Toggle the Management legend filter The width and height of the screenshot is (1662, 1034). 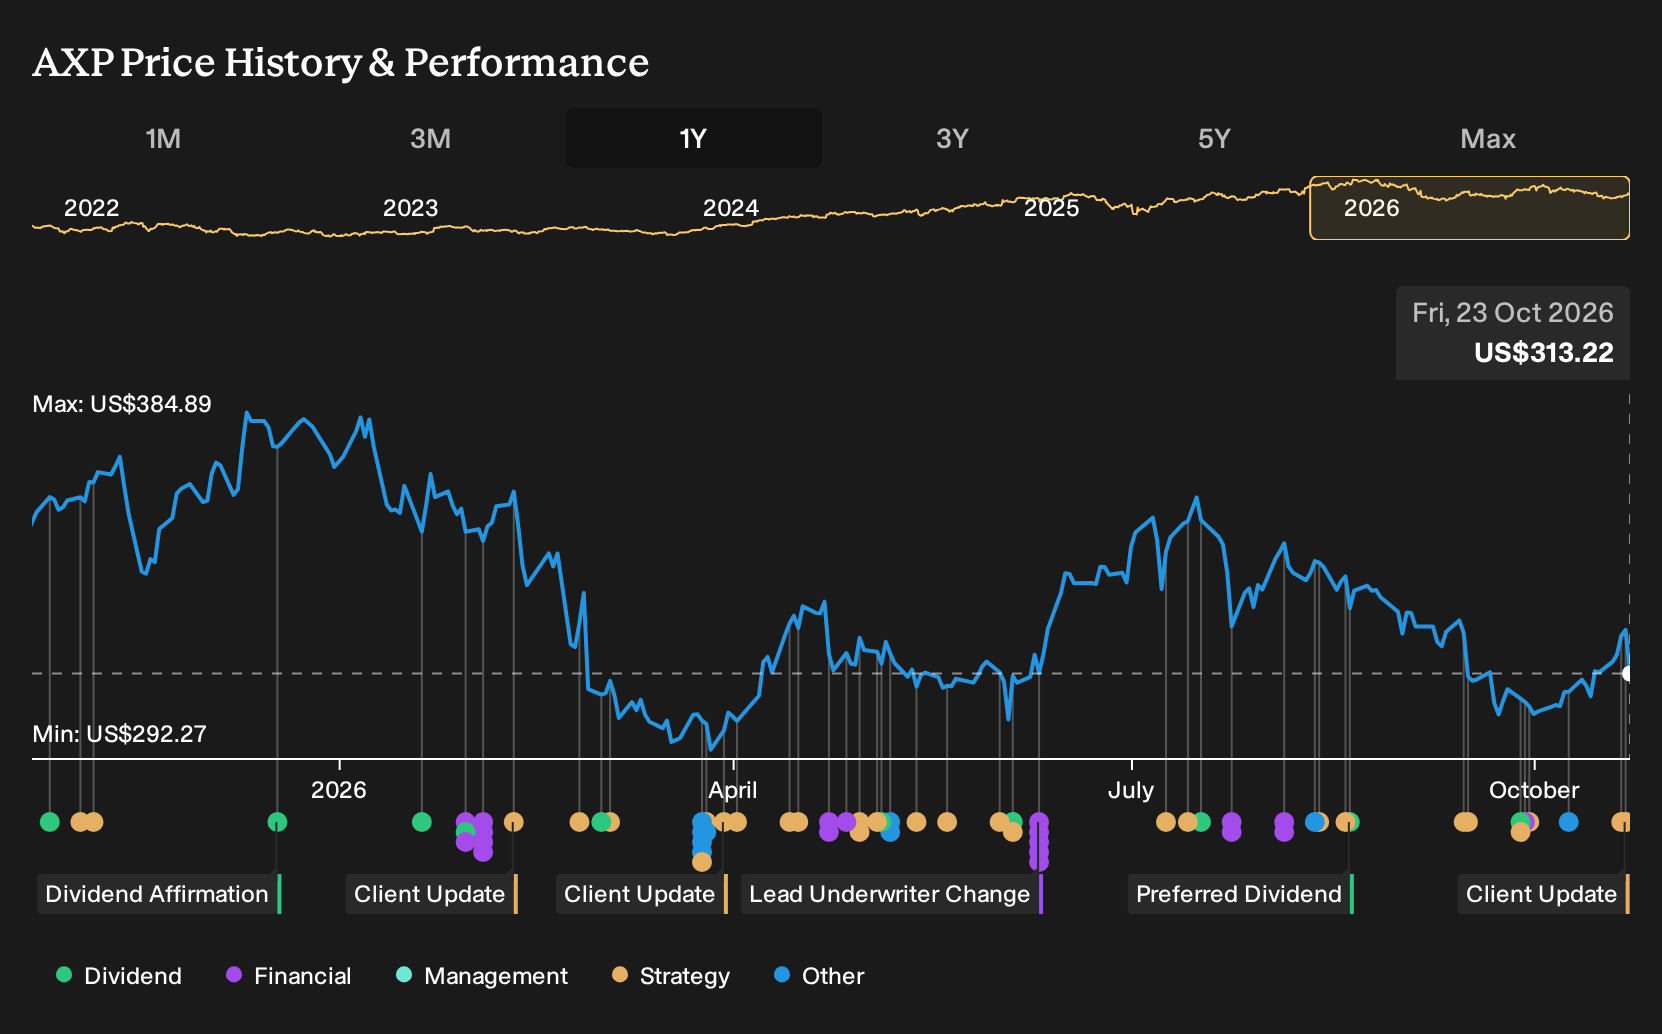482,976
